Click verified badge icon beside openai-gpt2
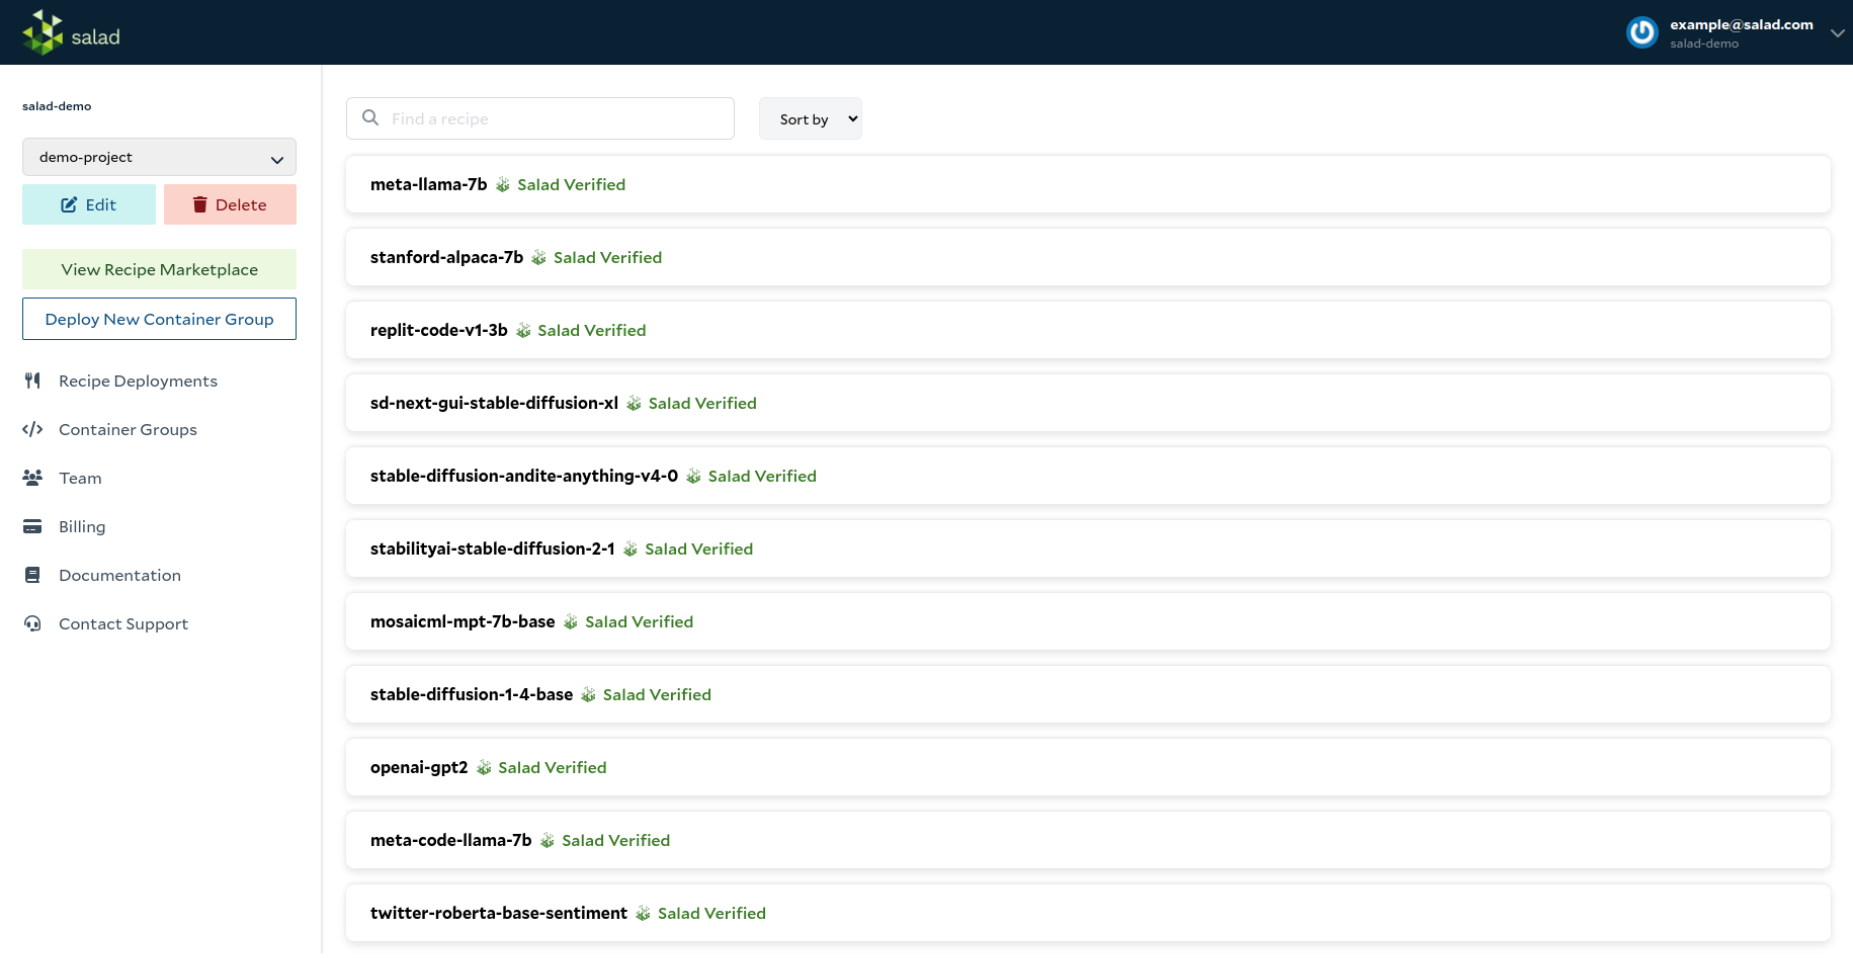This screenshot has width=1853, height=958. pyautogui.click(x=484, y=768)
